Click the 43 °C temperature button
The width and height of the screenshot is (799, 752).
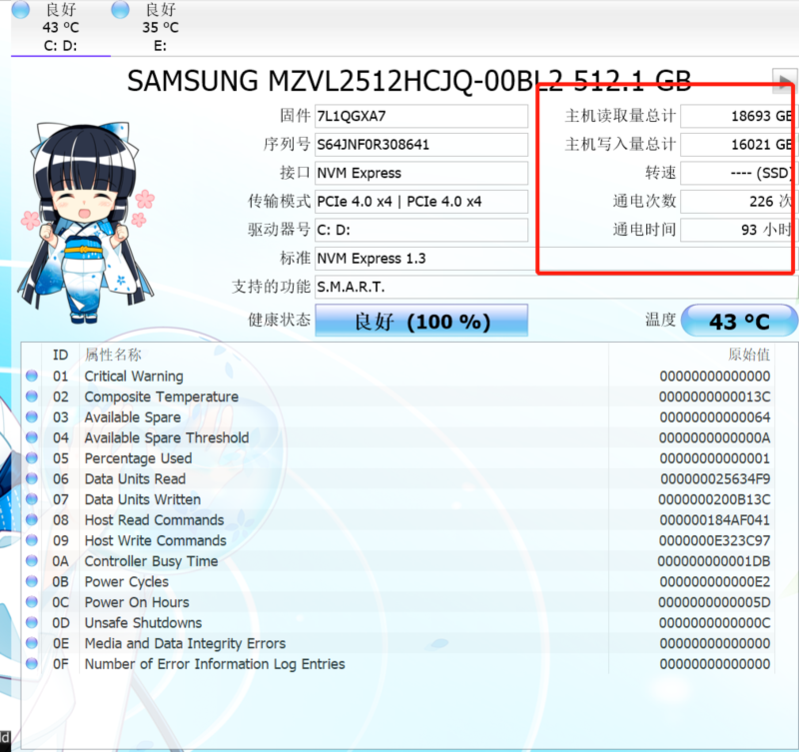pos(739,321)
